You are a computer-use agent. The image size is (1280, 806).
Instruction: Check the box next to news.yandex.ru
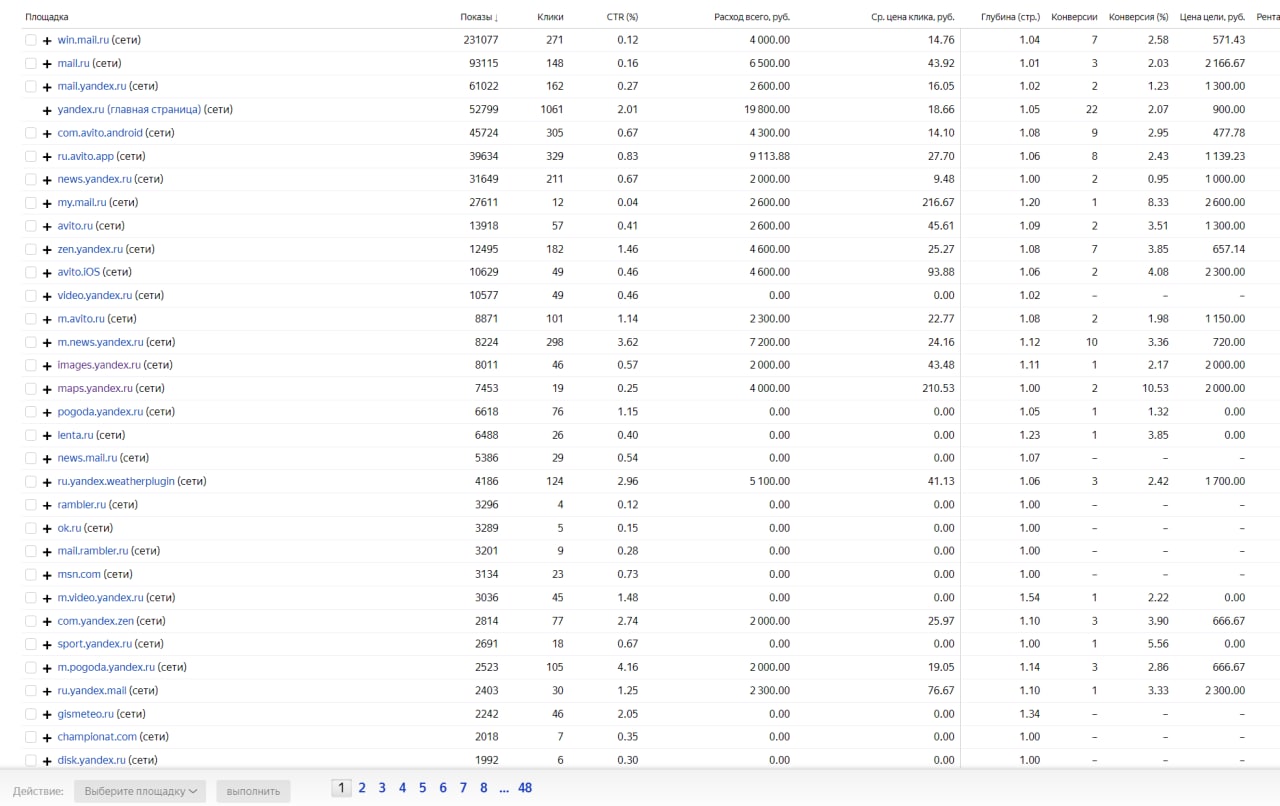point(31,179)
